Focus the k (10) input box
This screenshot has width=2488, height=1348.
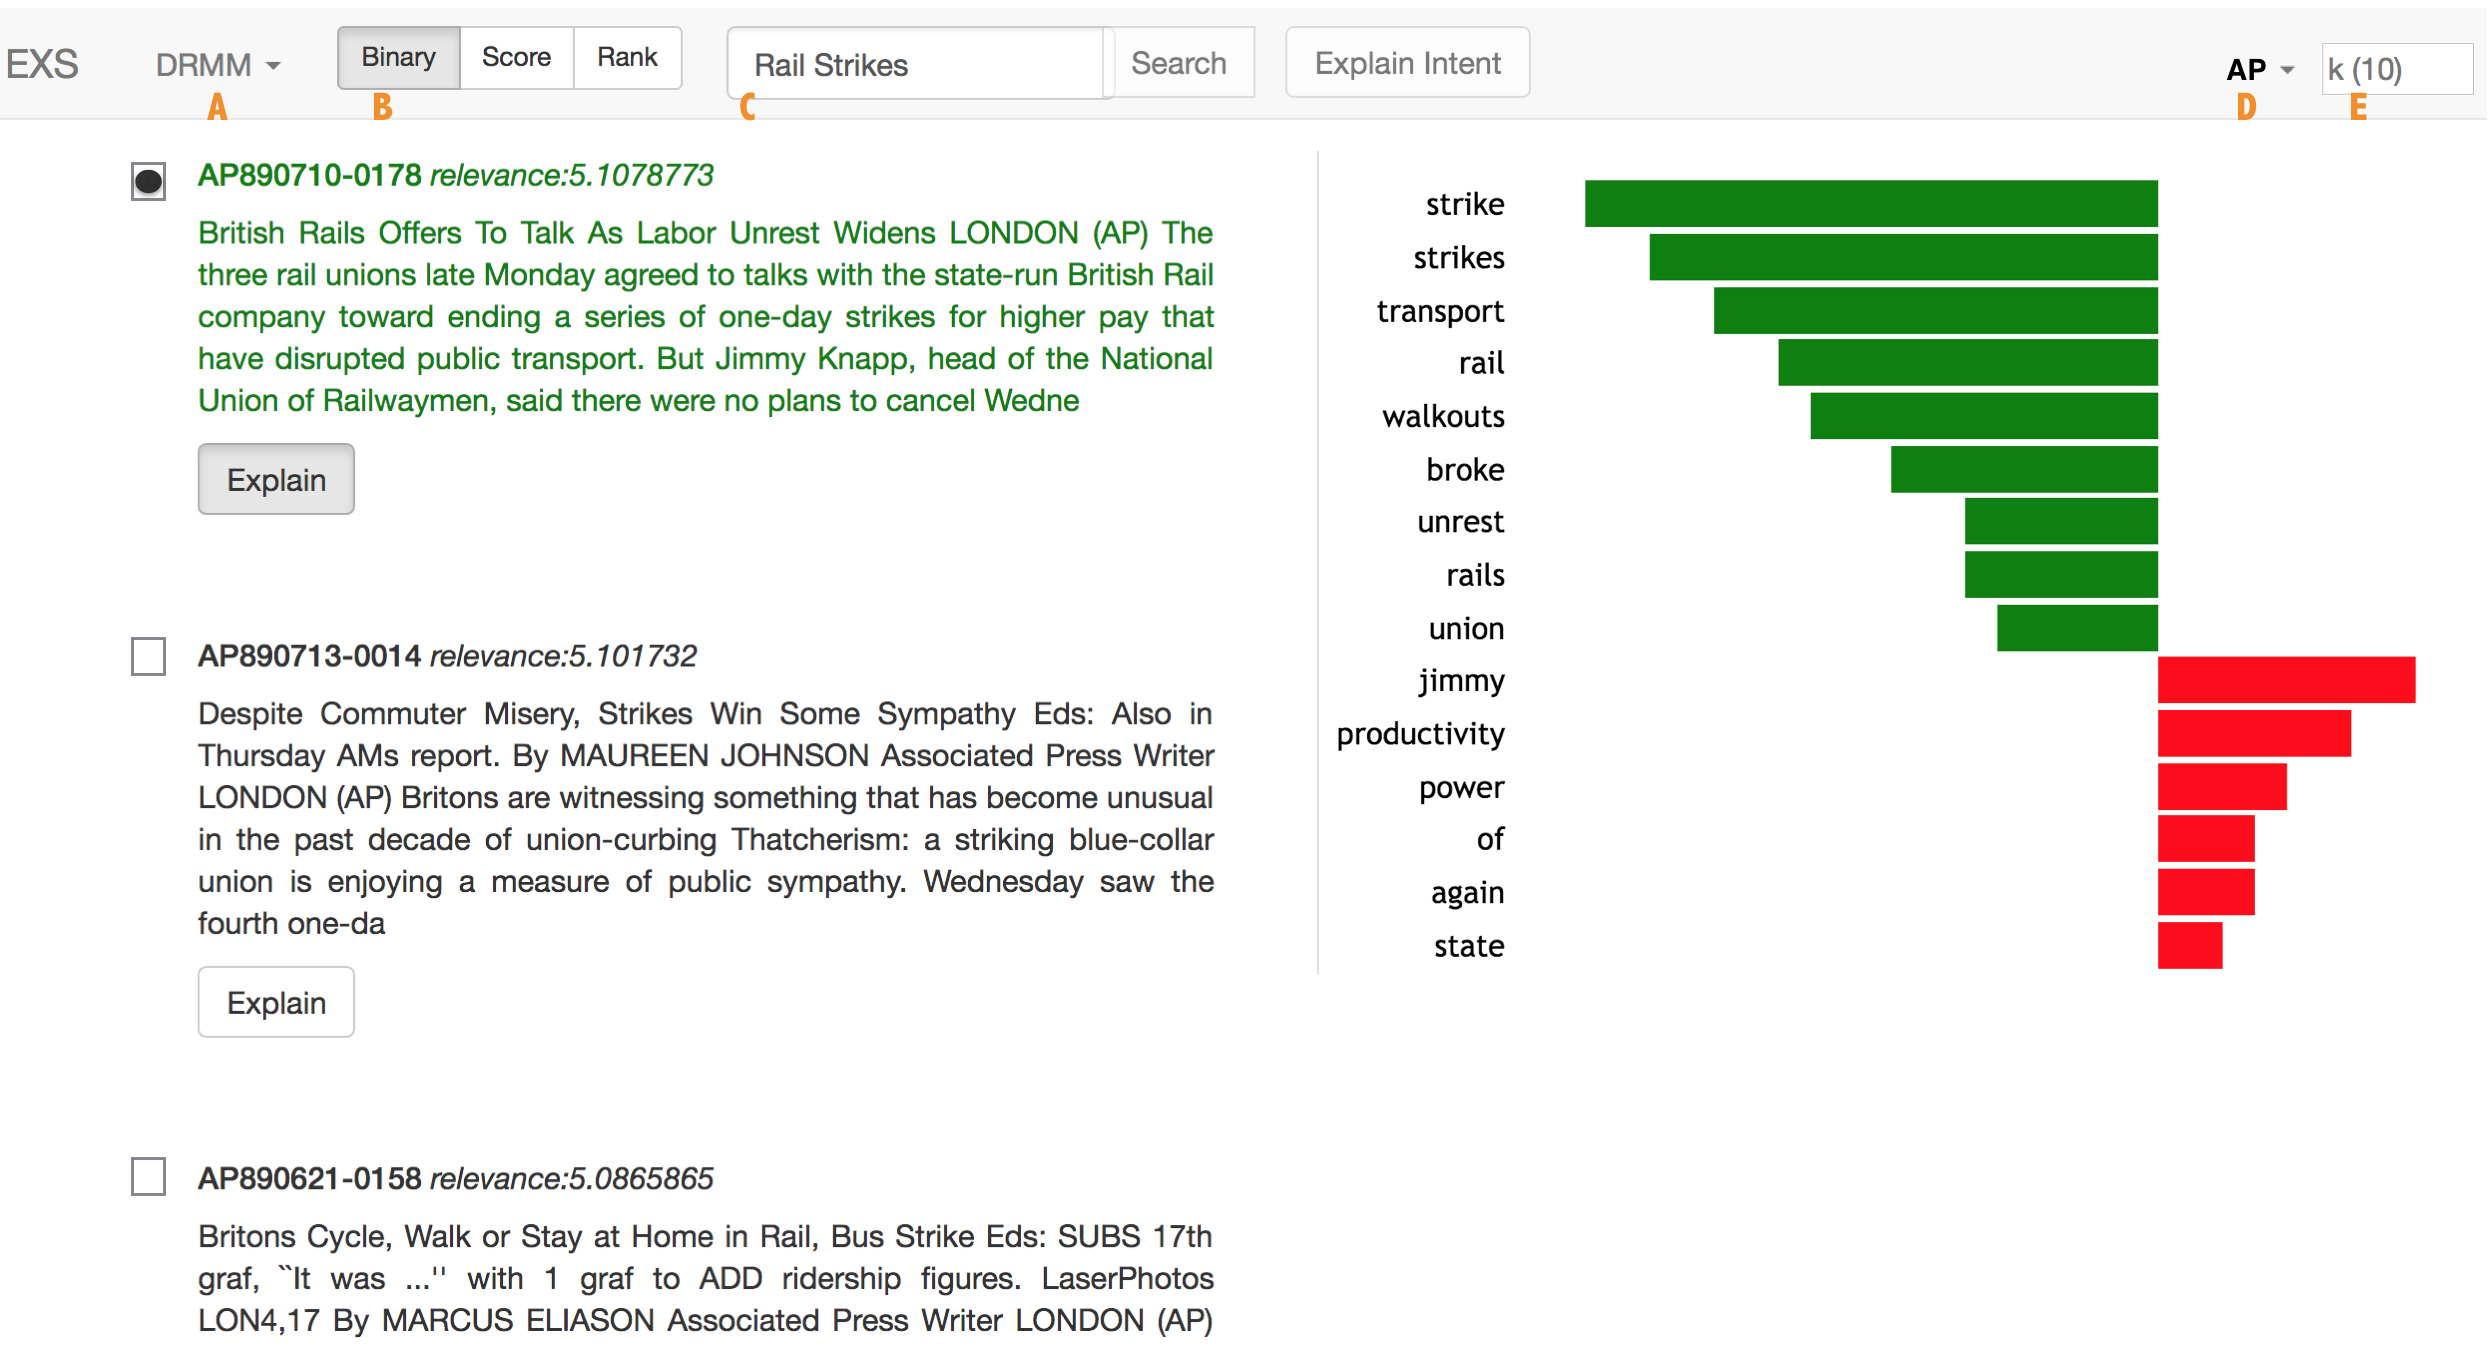[x=2395, y=69]
